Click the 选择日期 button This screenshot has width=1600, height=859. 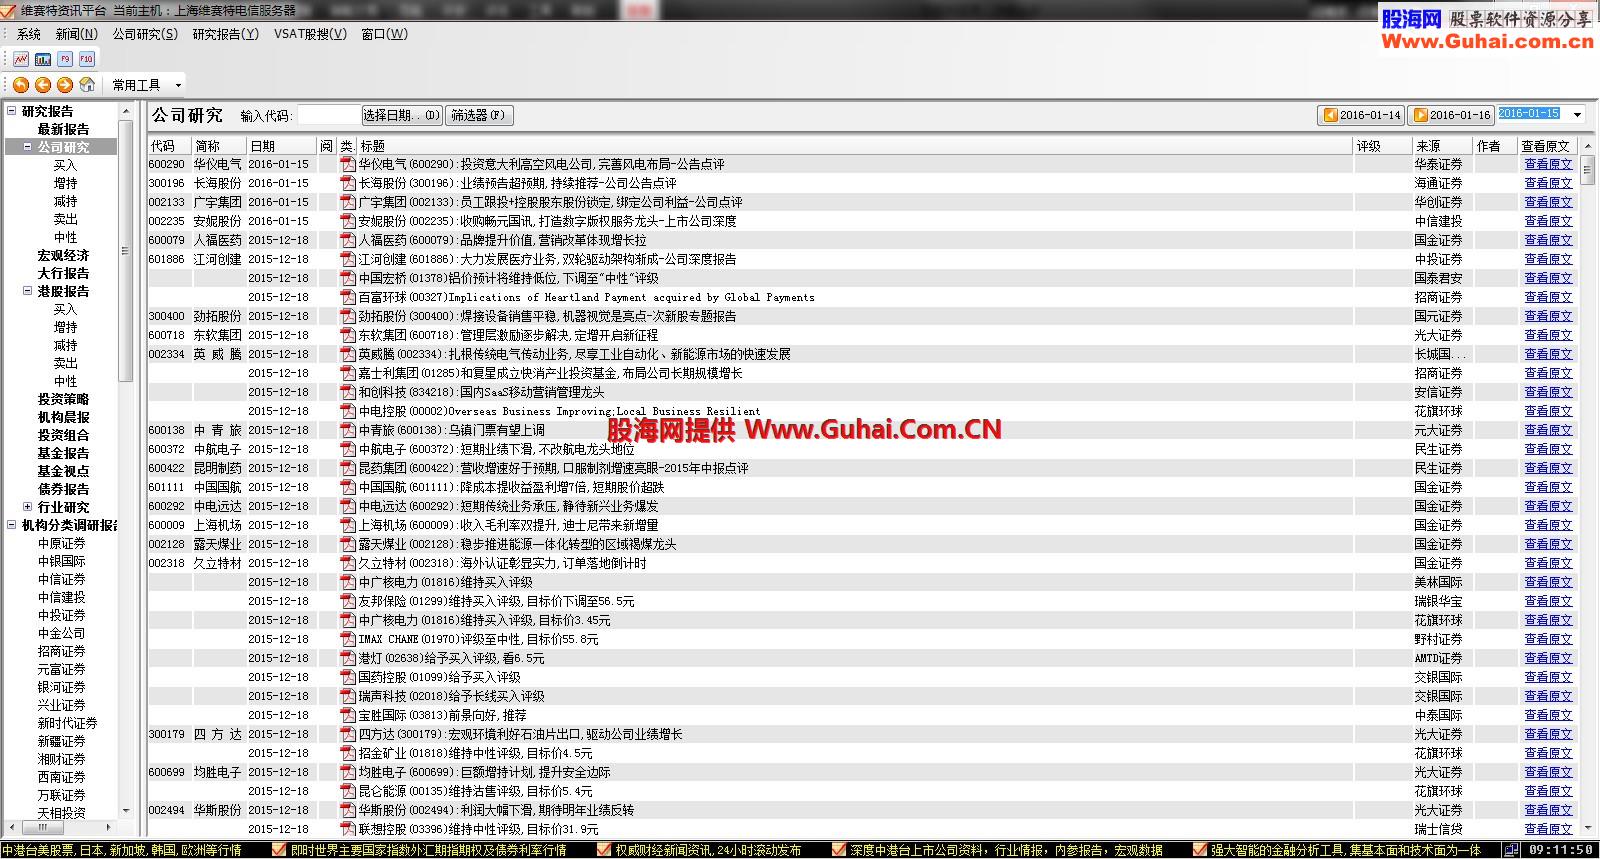click(402, 115)
